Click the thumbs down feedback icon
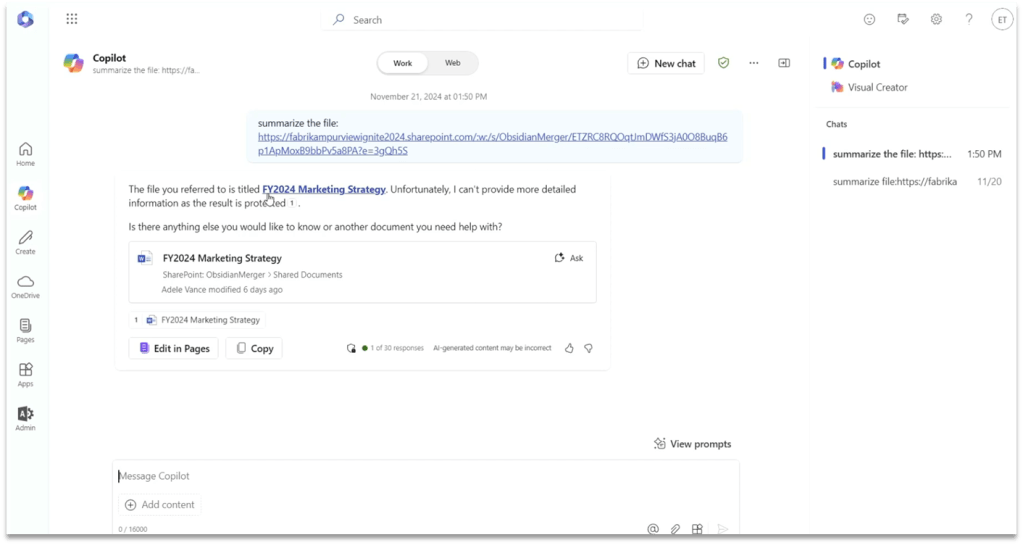Viewport: 1023px width, 545px height. coord(588,348)
